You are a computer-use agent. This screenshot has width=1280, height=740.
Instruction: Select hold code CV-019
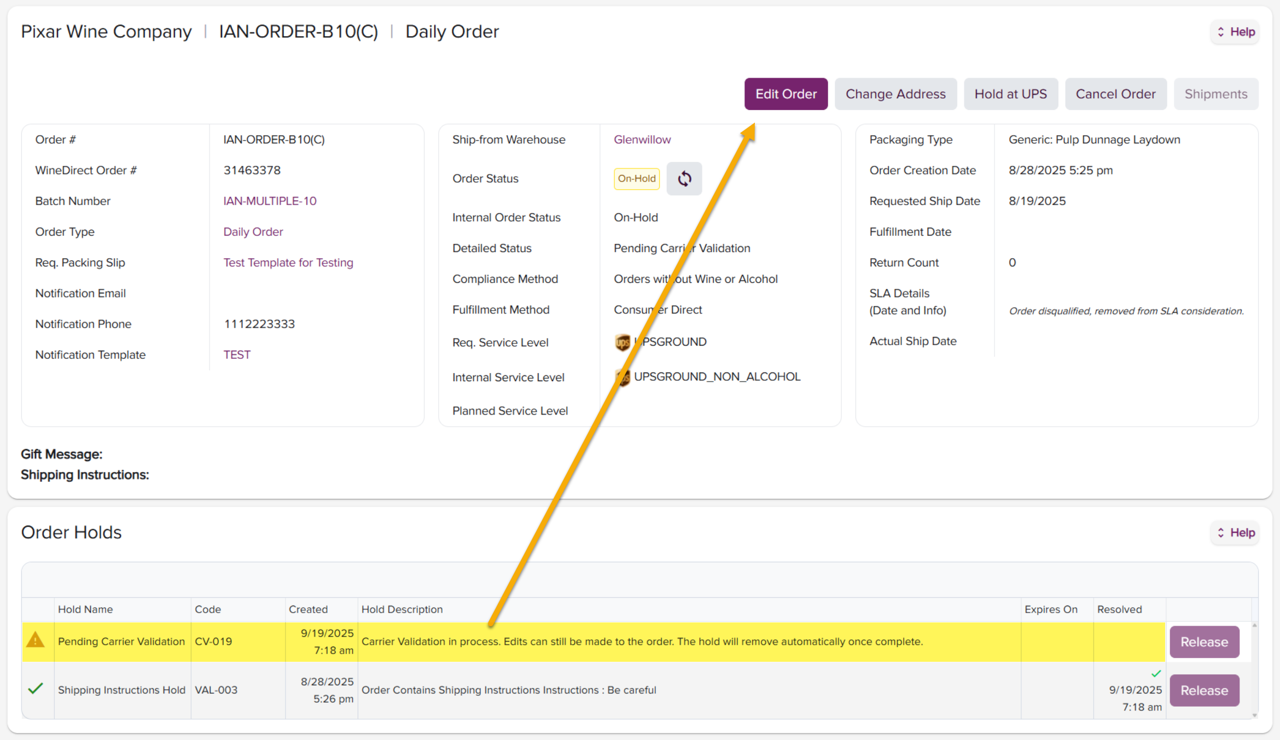pos(213,642)
